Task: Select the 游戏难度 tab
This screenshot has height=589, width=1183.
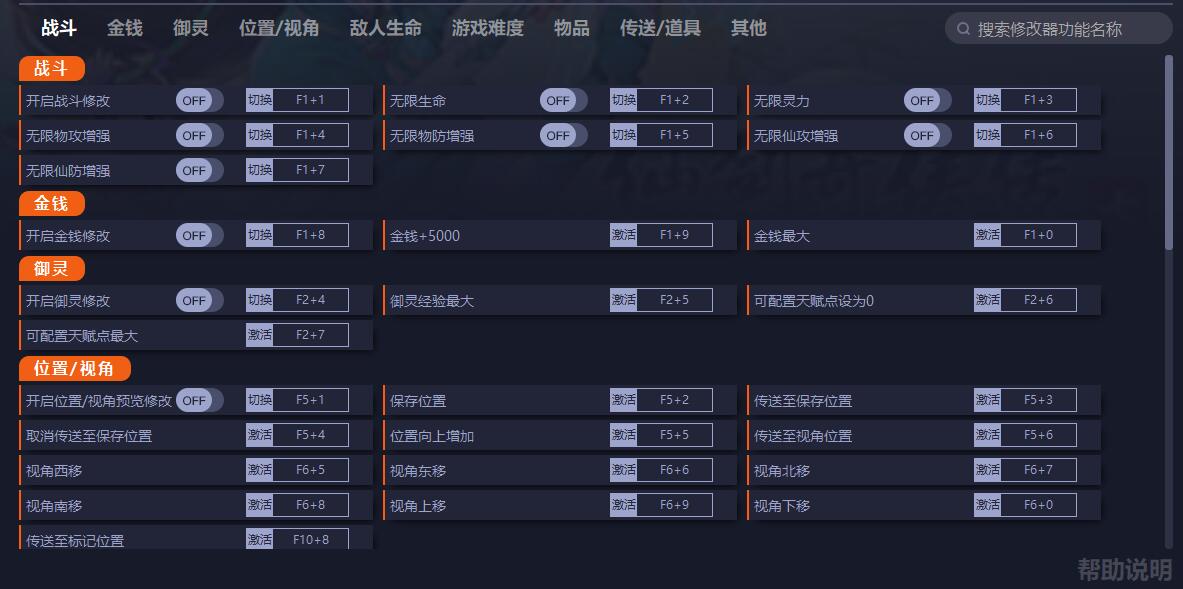Action: [488, 28]
